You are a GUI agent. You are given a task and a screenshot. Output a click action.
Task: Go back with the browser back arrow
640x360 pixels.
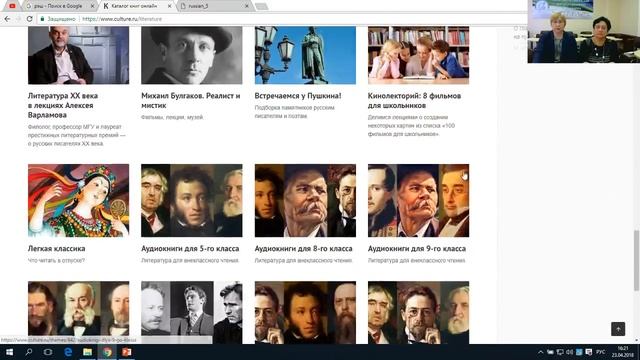(x=7, y=19)
